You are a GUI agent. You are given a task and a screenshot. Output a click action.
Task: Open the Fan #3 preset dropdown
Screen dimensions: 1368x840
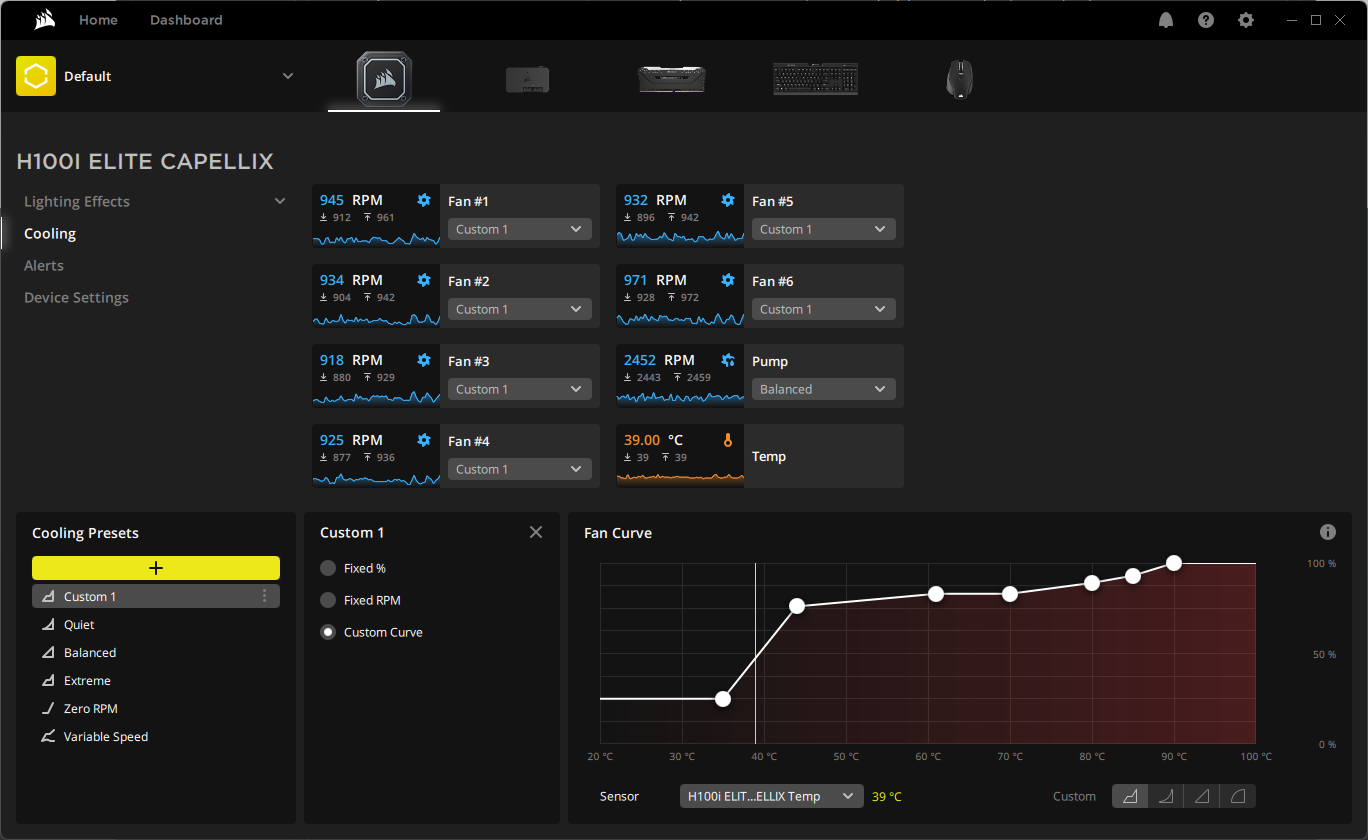point(520,389)
